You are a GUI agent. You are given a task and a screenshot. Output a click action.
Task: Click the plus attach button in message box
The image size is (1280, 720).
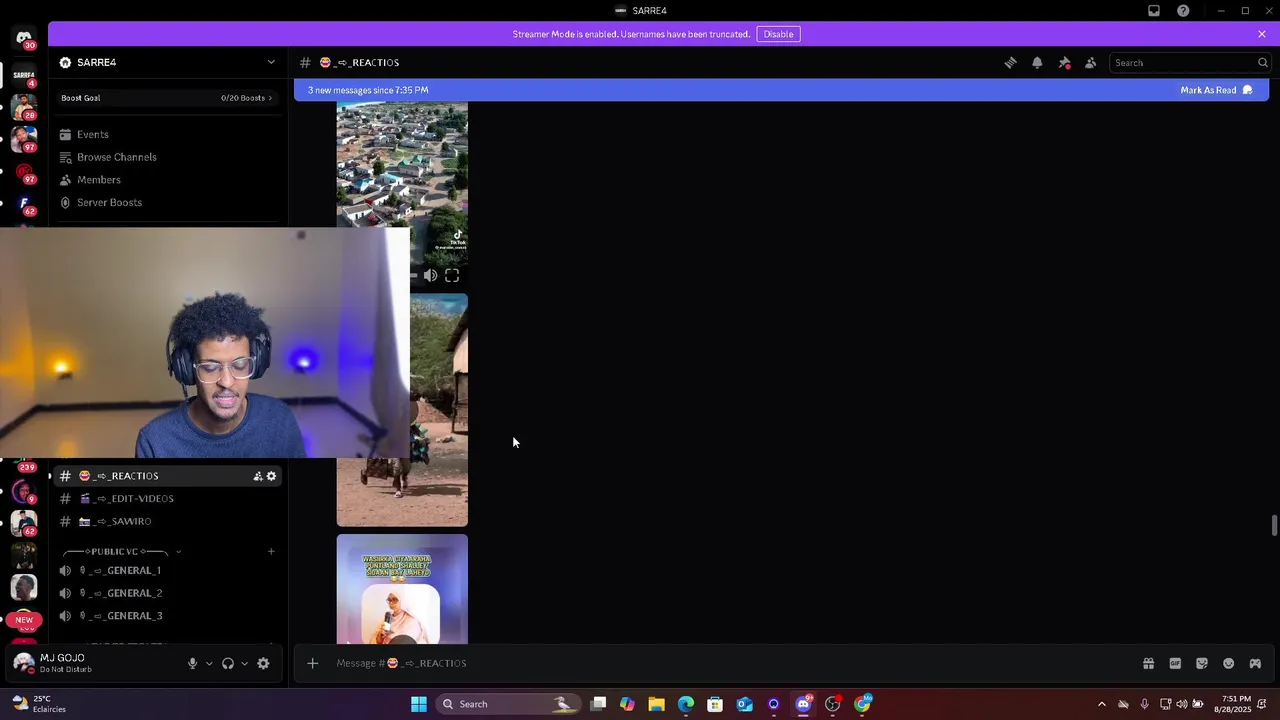312,663
